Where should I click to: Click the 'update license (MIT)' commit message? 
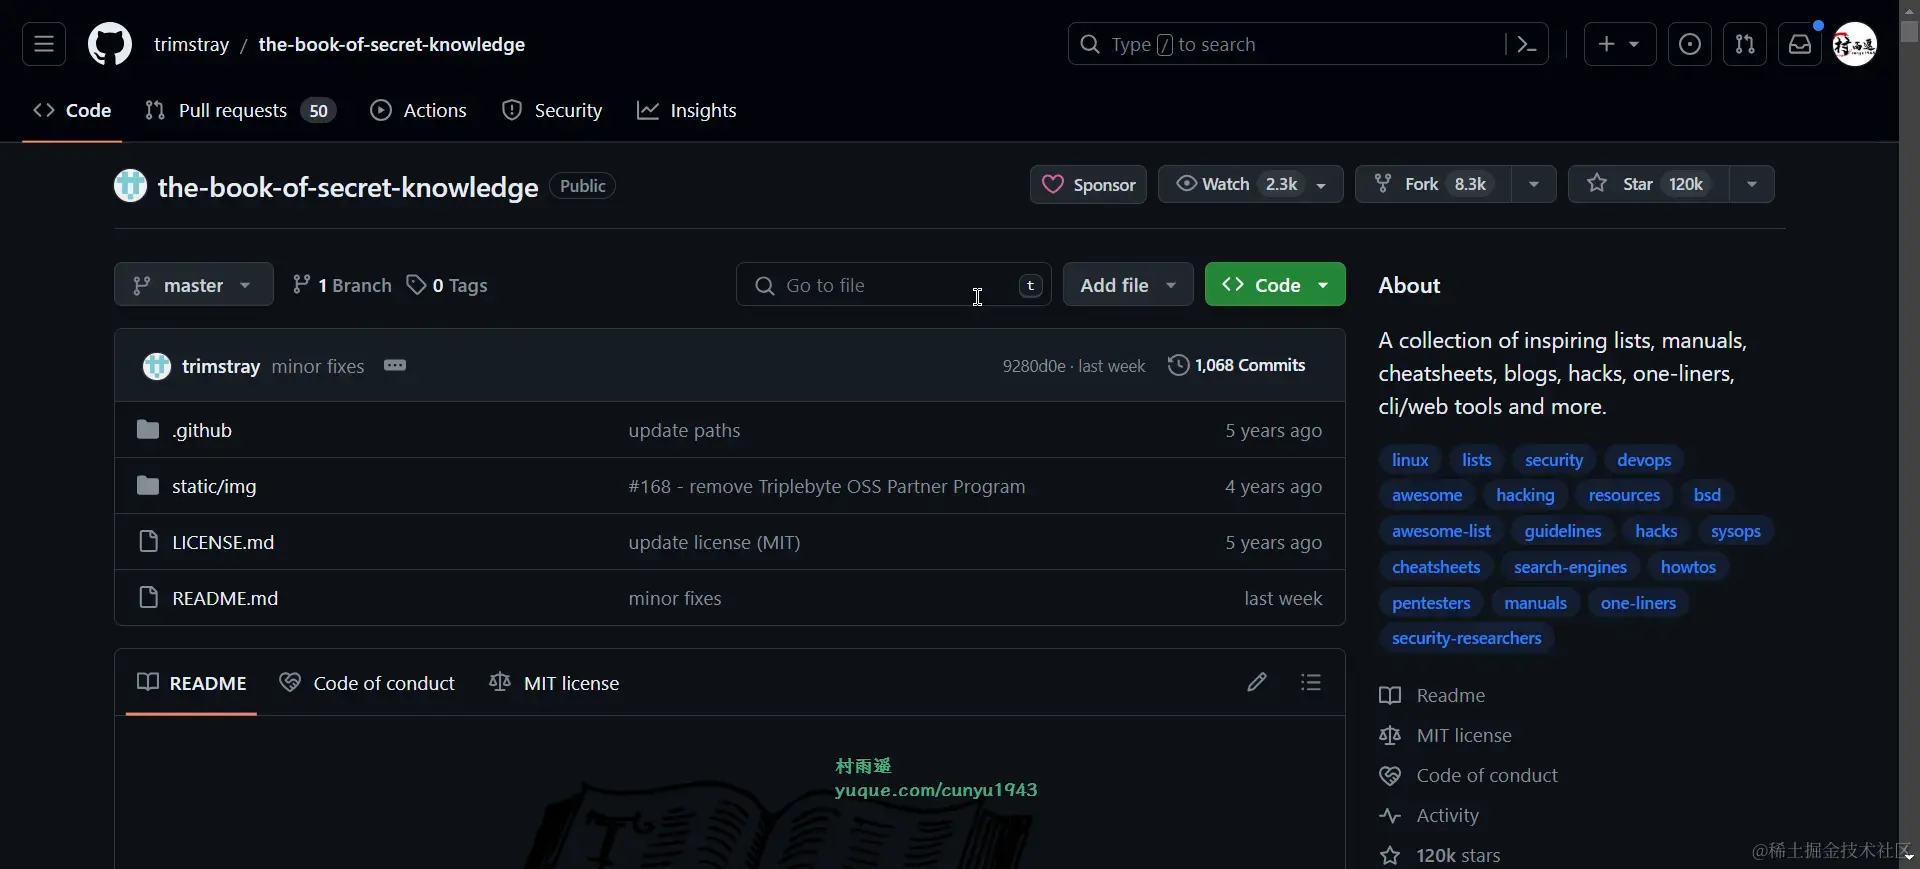point(714,542)
